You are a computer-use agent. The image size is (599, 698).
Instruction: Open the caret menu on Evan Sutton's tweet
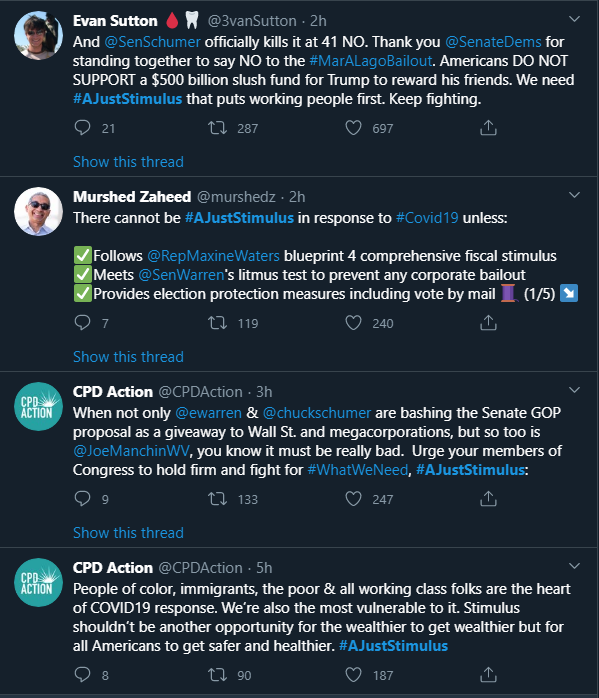(x=575, y=19)
